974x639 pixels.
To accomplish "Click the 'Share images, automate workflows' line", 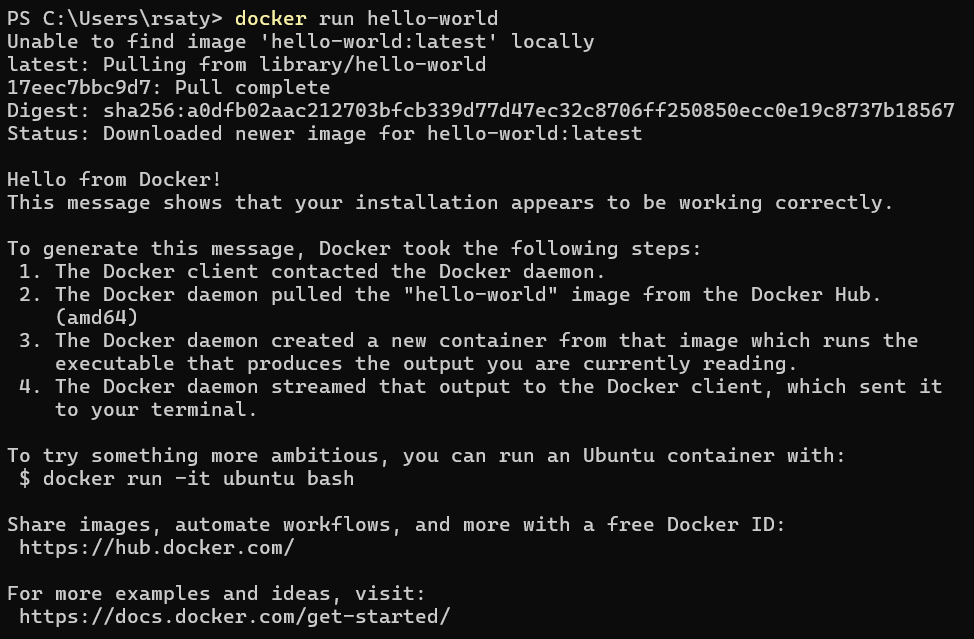I will coord(396,525).
